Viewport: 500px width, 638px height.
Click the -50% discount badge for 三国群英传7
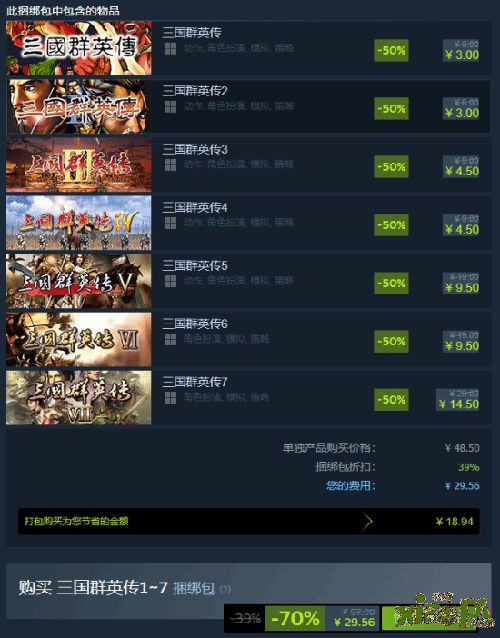pyautogui.click(x=391, y=400)
